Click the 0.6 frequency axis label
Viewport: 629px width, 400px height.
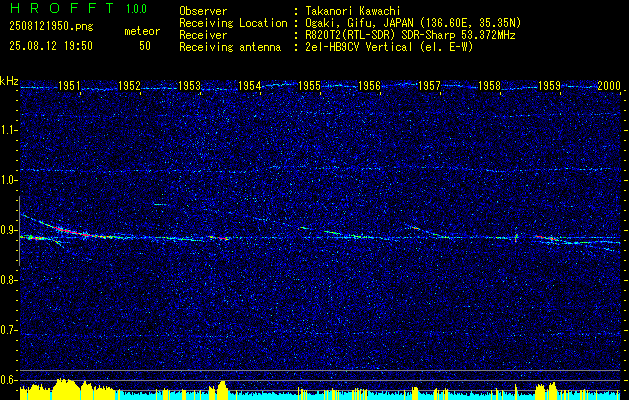(8, 380)
